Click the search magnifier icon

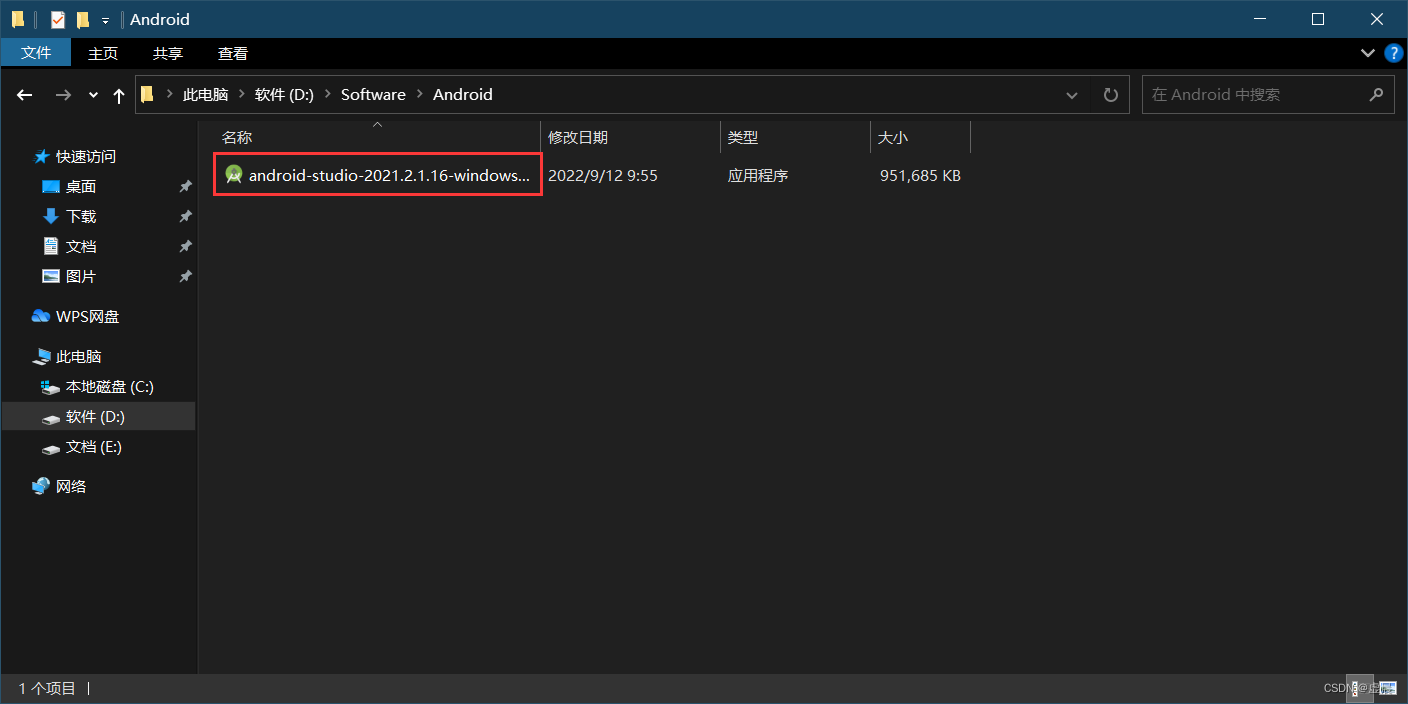(x=1378, y=94)
